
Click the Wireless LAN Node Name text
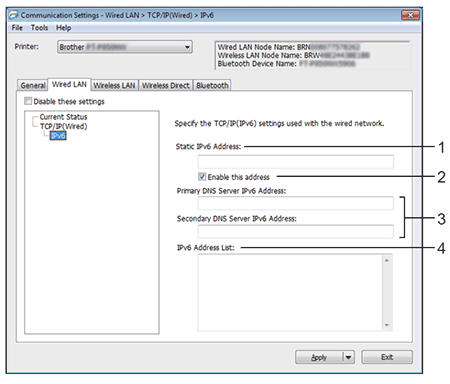point(293,55)
